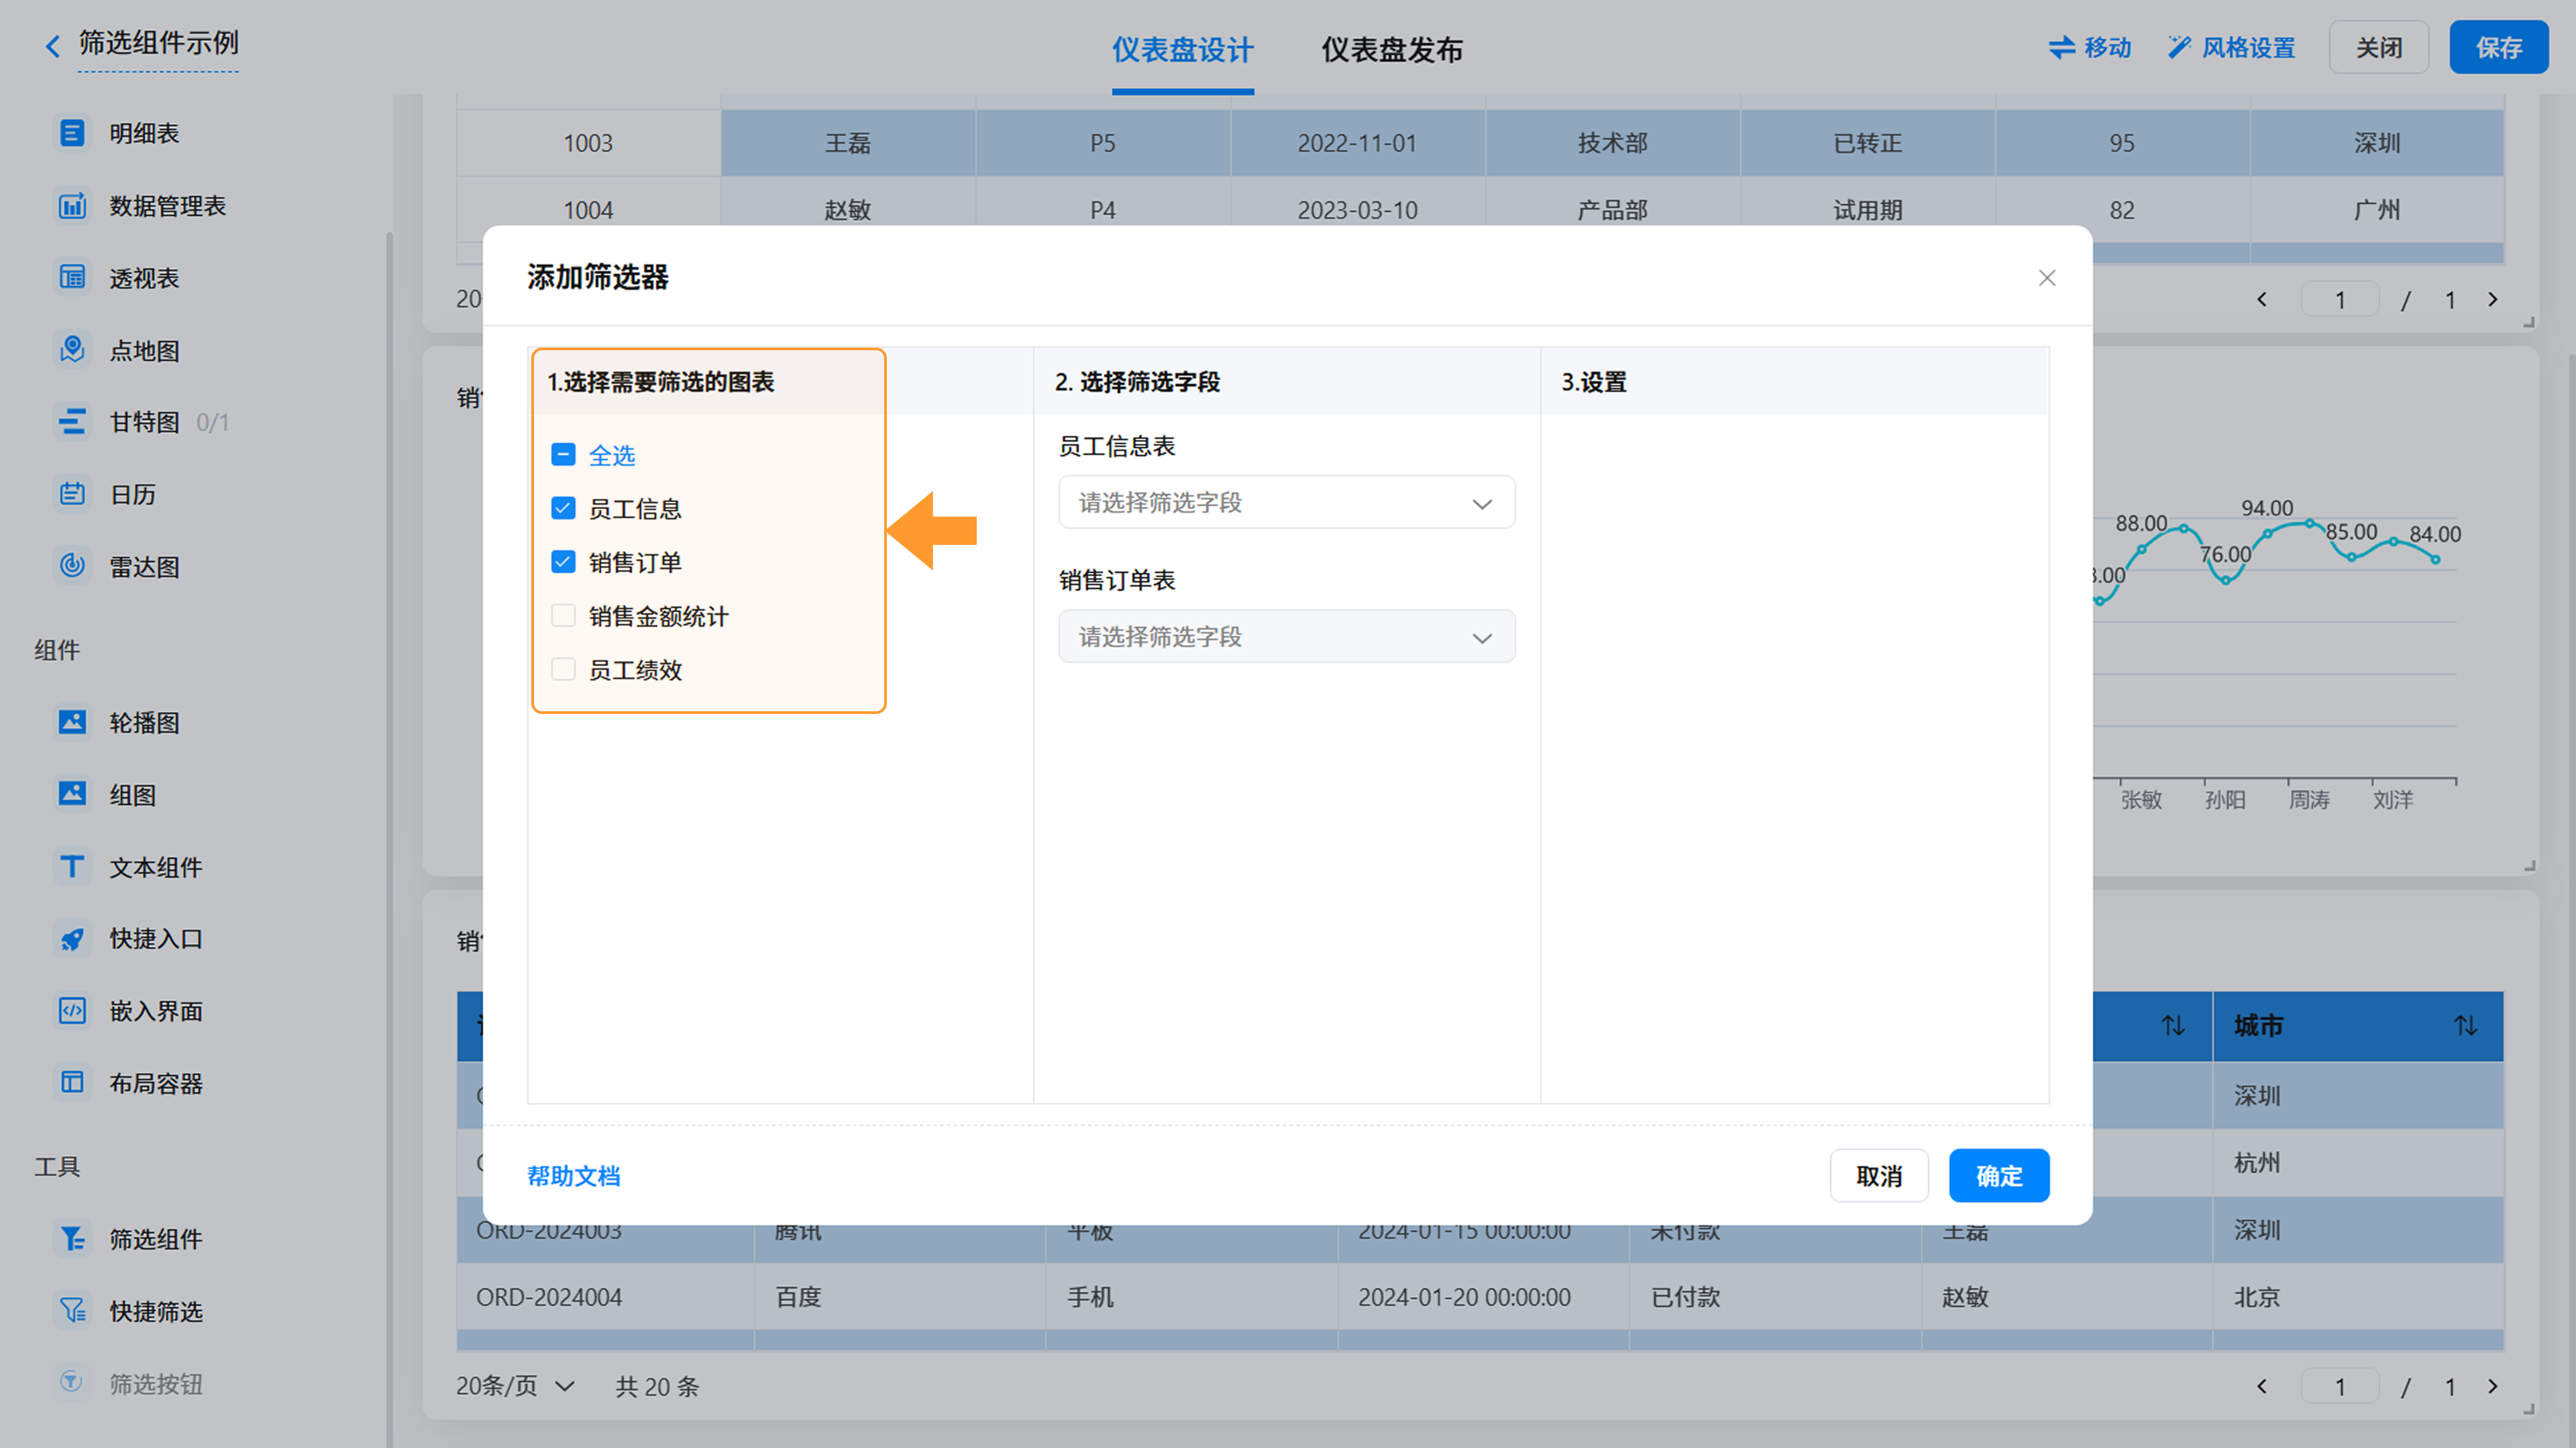This screenshot has height=1448, width=2576.
Task: Click the 确定 button
Action: point(1998,1175)
